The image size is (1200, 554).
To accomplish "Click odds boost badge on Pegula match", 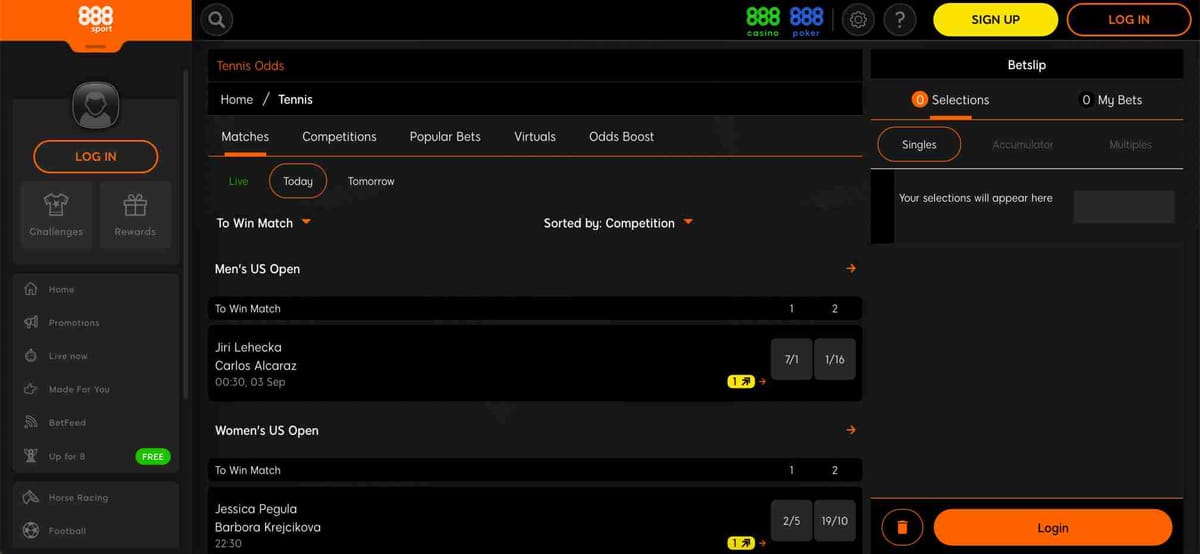I will [741, 543].
